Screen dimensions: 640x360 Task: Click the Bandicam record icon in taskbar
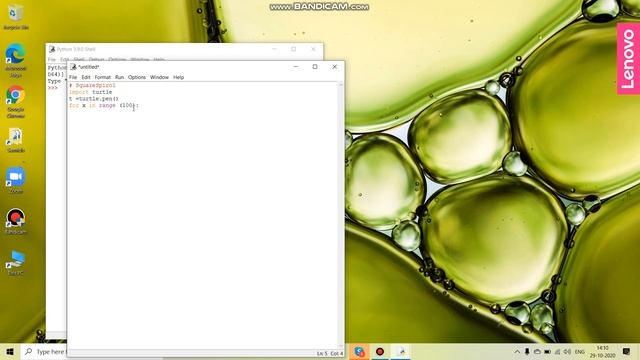point(380,351)
